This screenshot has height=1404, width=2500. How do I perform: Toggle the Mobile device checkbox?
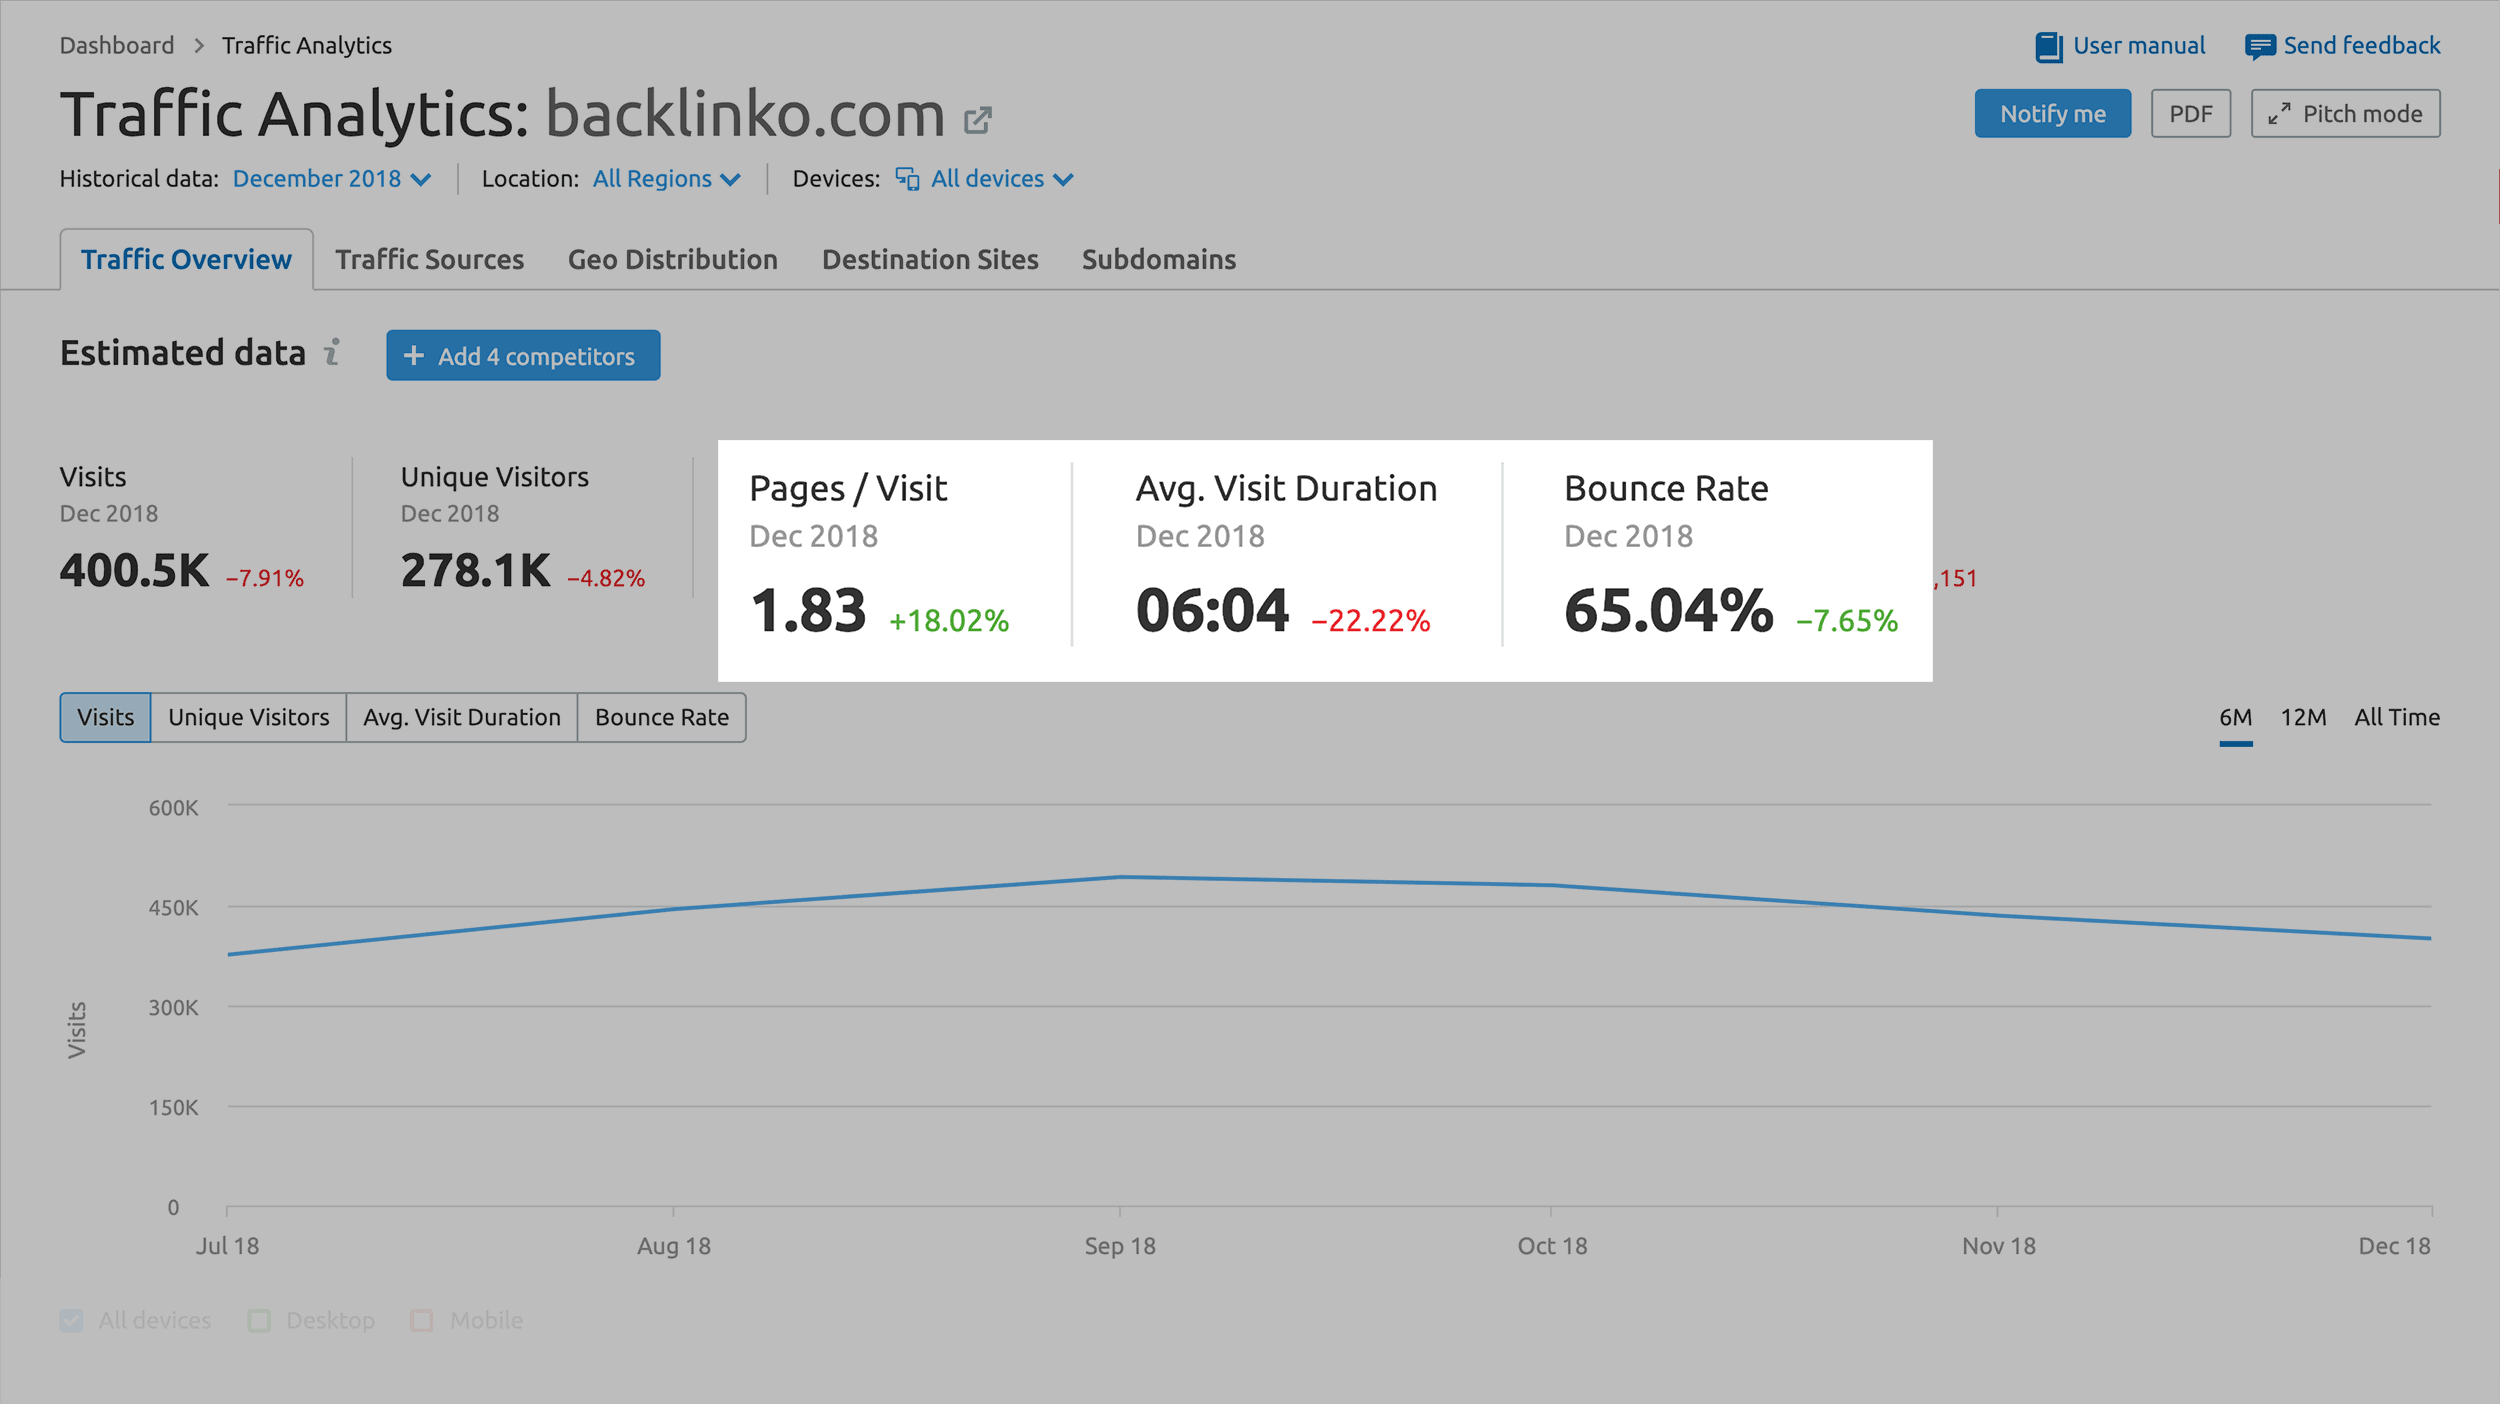(419, 1320)
